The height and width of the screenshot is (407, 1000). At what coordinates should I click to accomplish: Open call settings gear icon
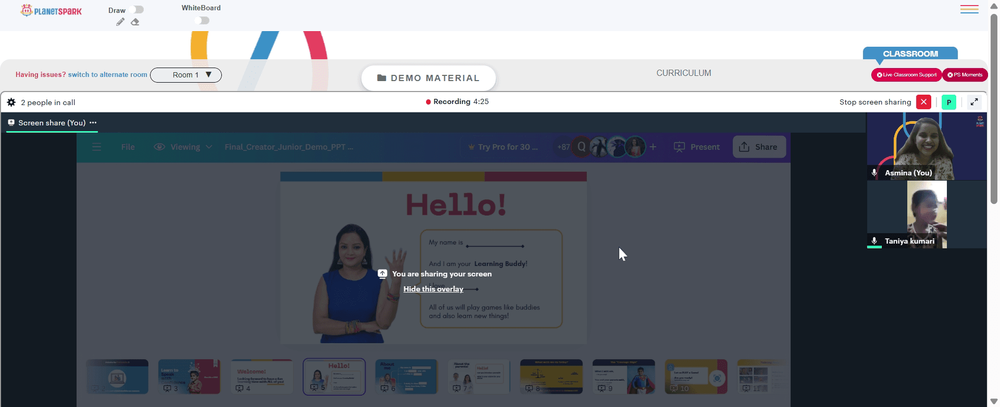(11, 102)
